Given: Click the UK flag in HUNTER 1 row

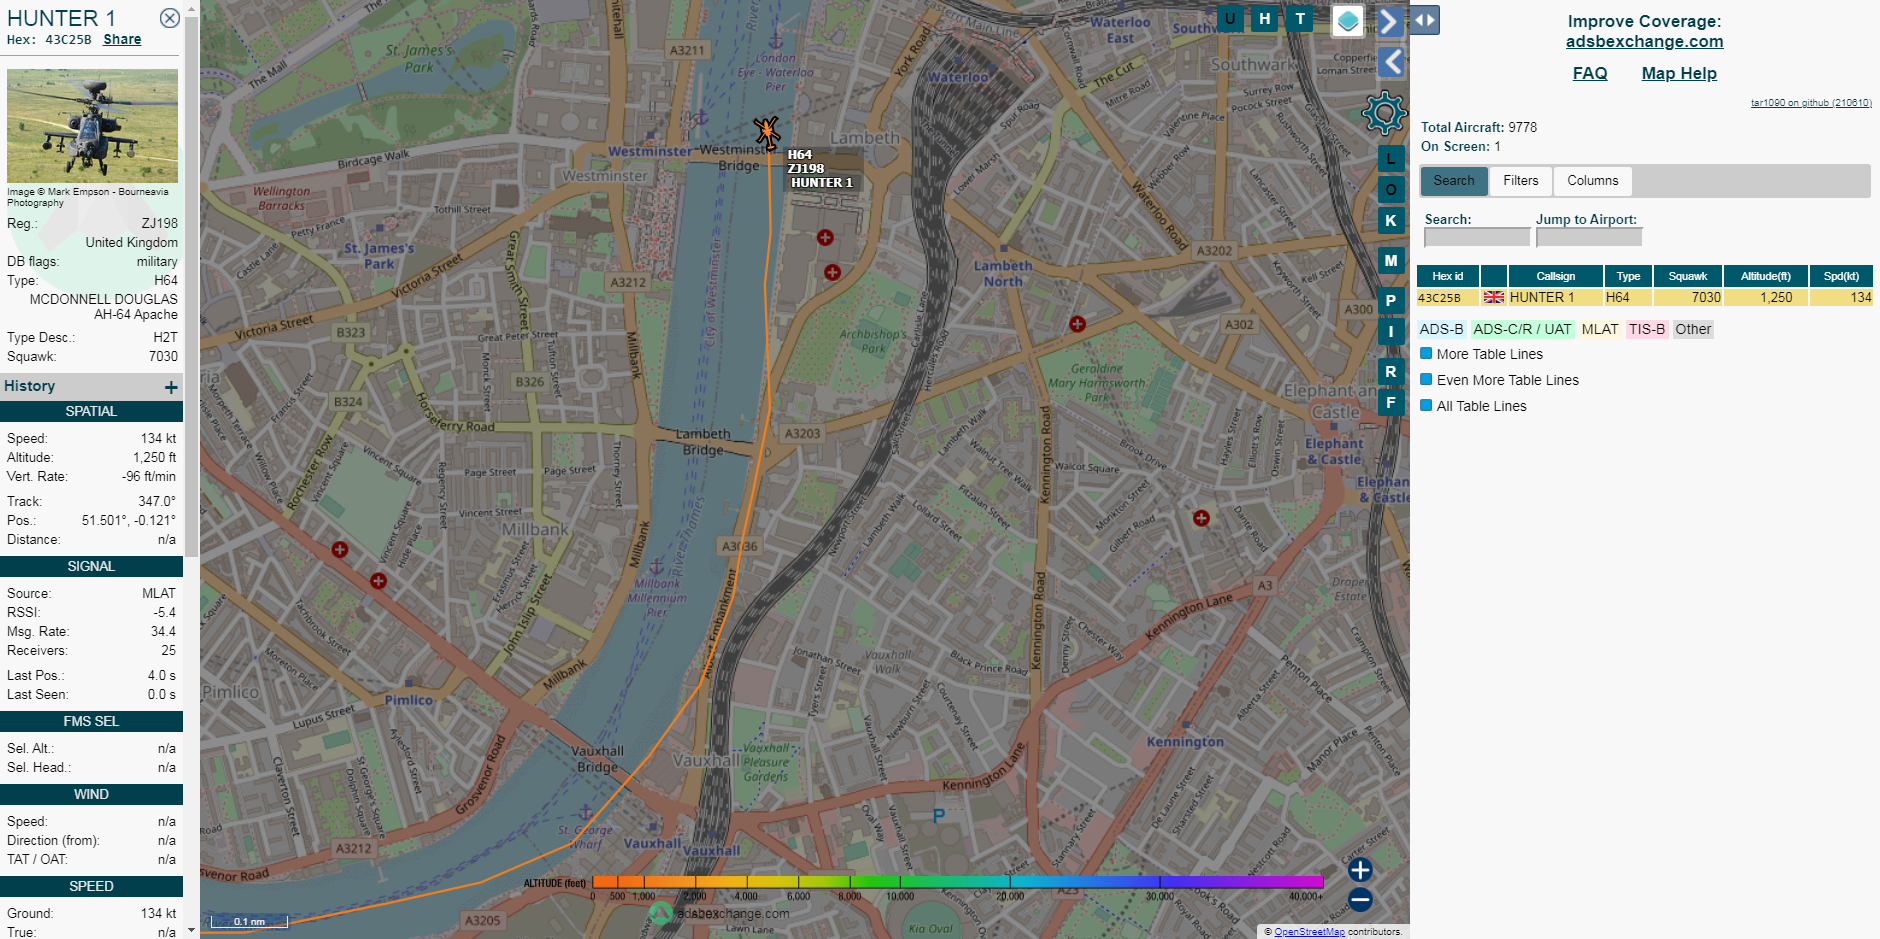Looking at the screenshot, I should [x=1494, y=297].
